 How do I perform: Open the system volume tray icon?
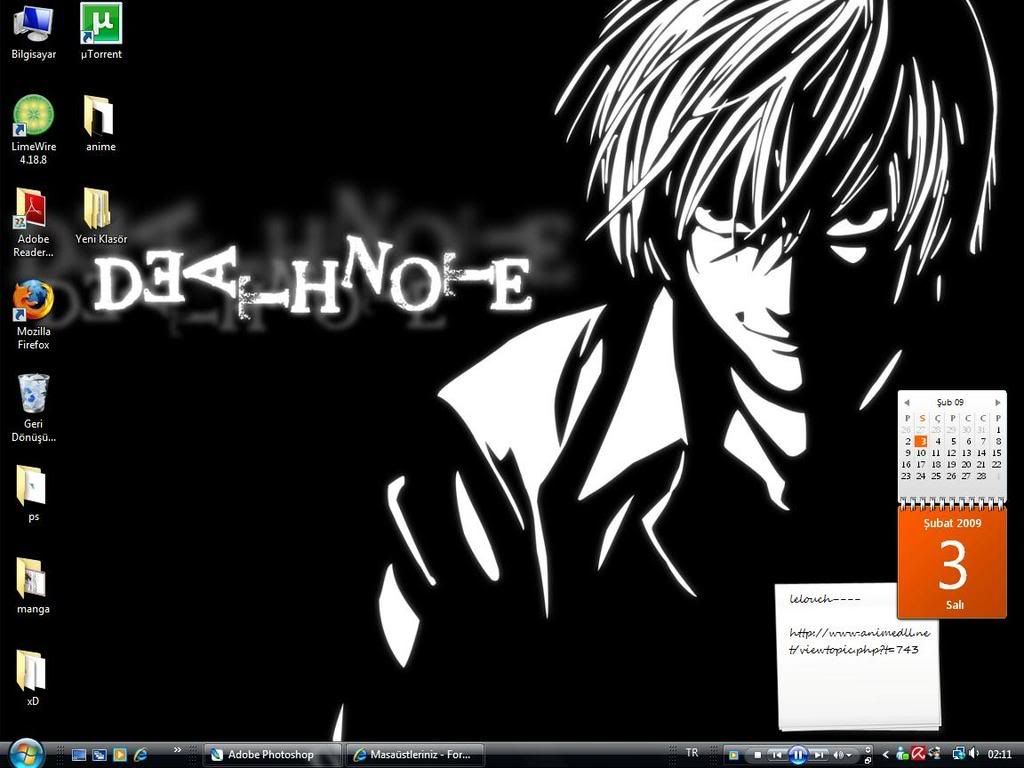974,754
